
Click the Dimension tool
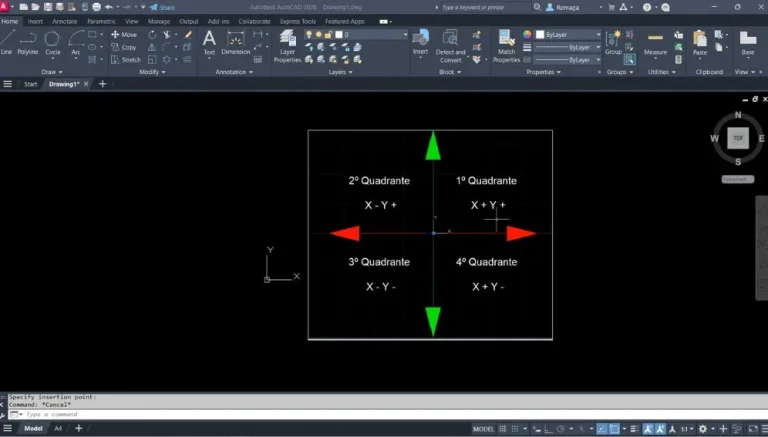click(x=236, y=42)
